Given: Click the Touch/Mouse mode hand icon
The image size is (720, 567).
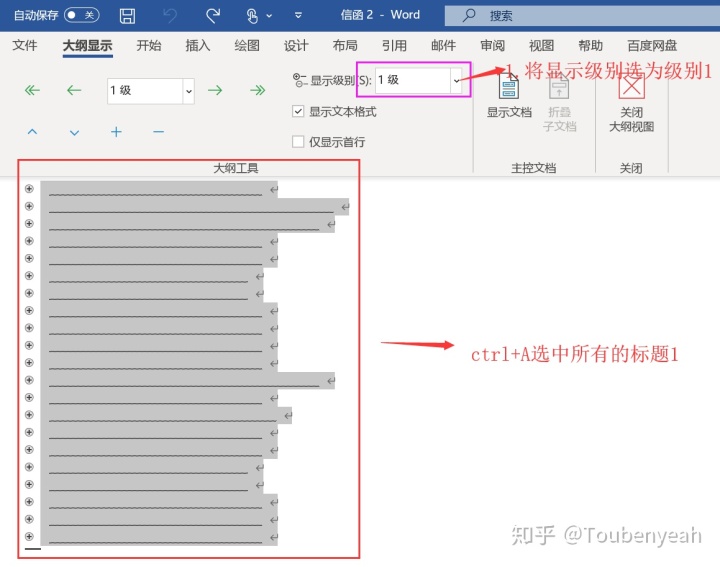Looking at the screenshot, I should (252, 16).
